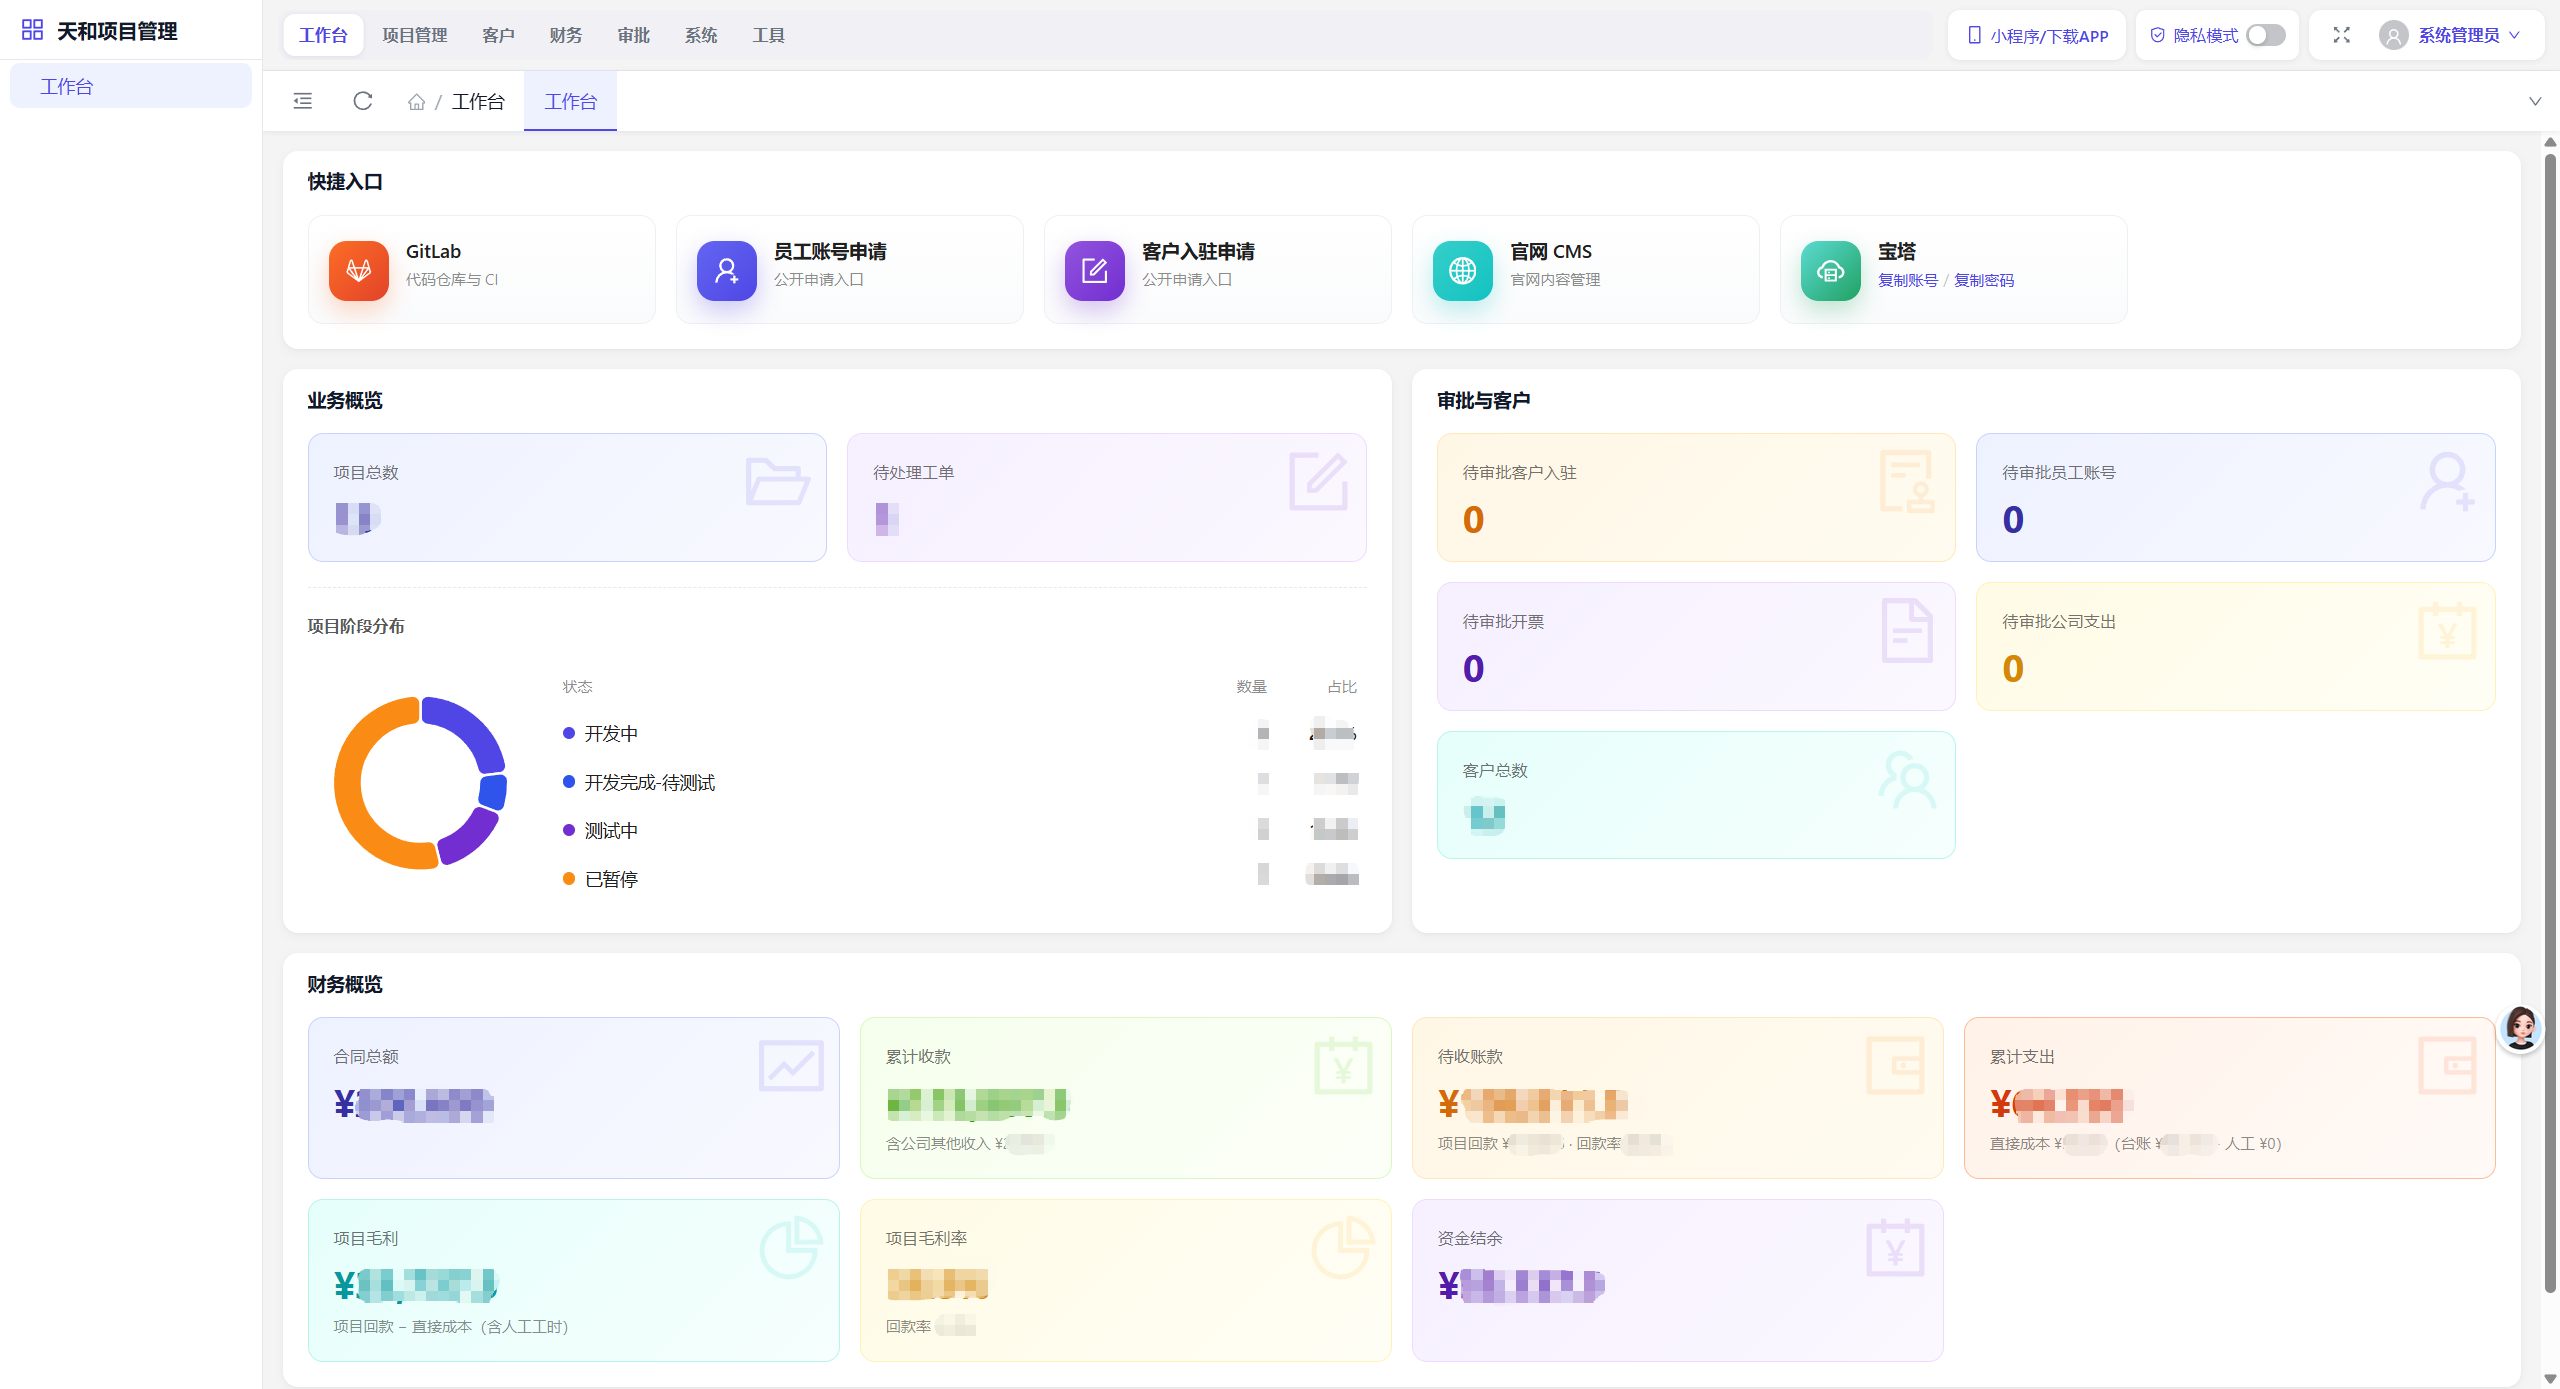Open the 项目管理 top menu

[x=415, y=35]
